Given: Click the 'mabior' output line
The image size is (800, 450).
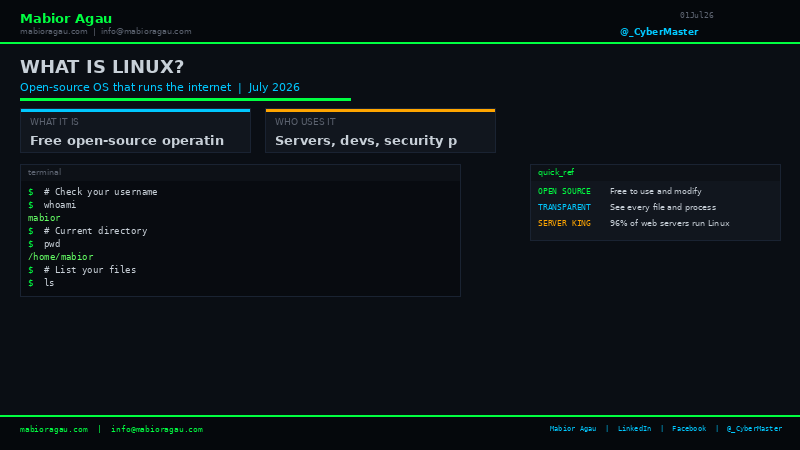Looking at the screenshot, I should pyautogui.click(x=44, y=218).
